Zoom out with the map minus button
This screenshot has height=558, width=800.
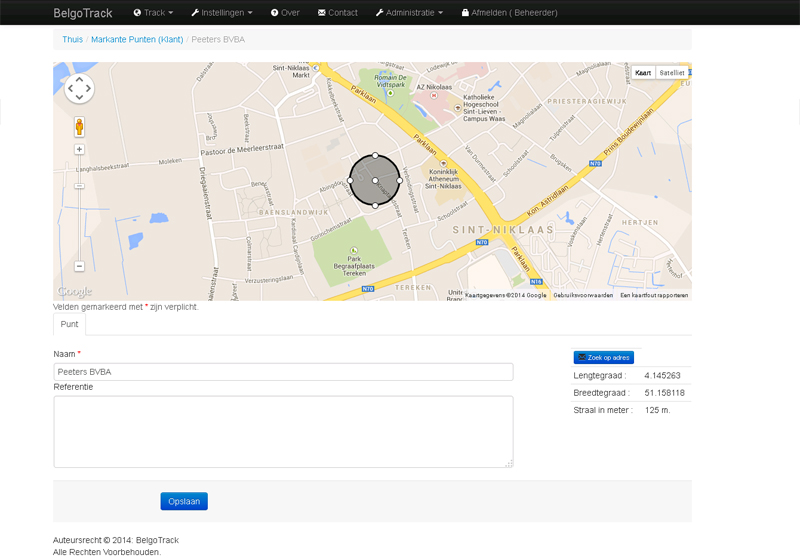pos(79,266)
